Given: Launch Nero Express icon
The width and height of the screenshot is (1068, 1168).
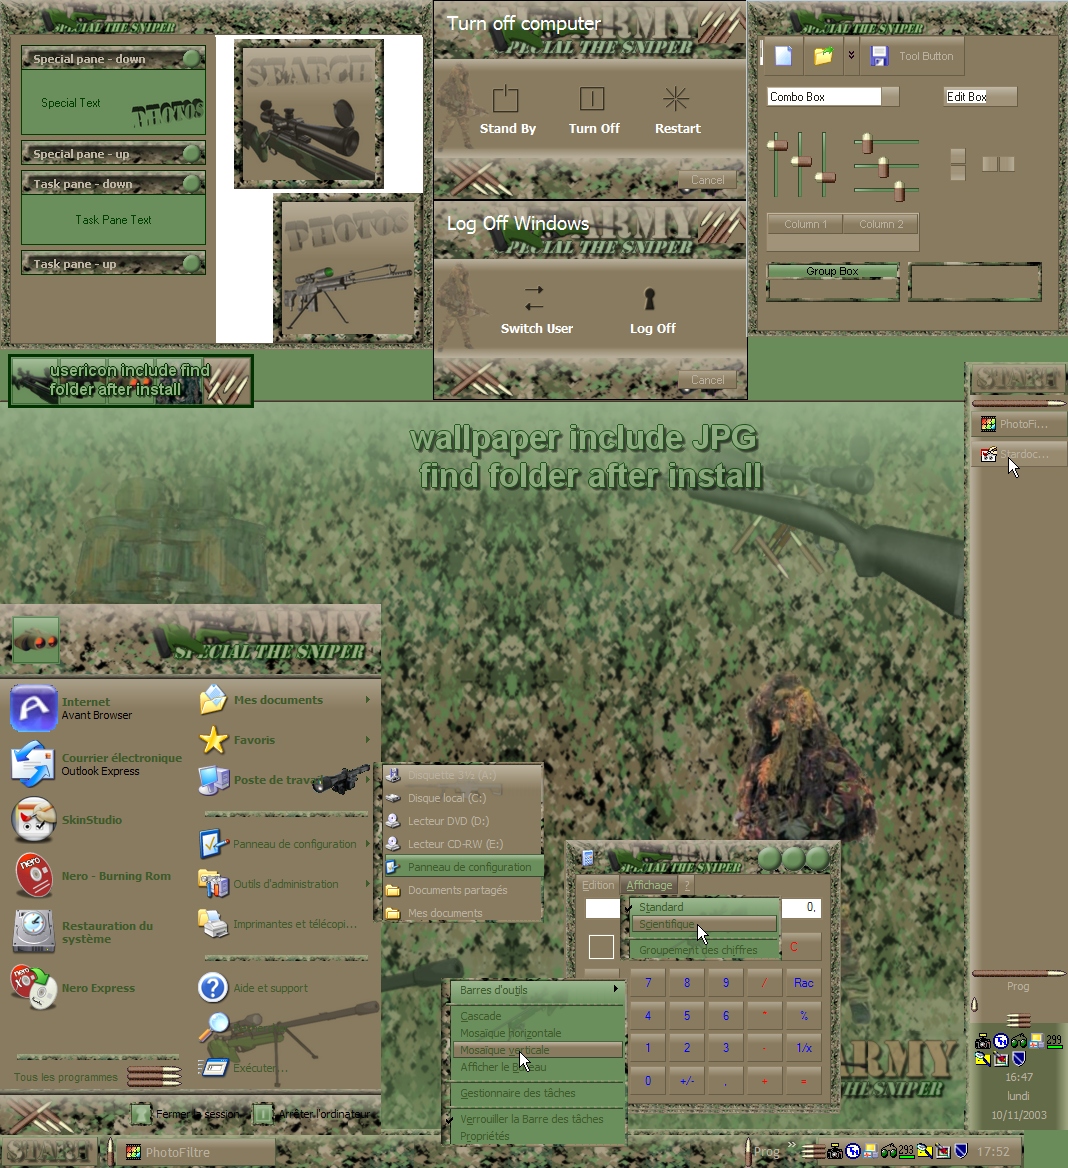Looking at the screenshot, I should [x=34, y=987].
